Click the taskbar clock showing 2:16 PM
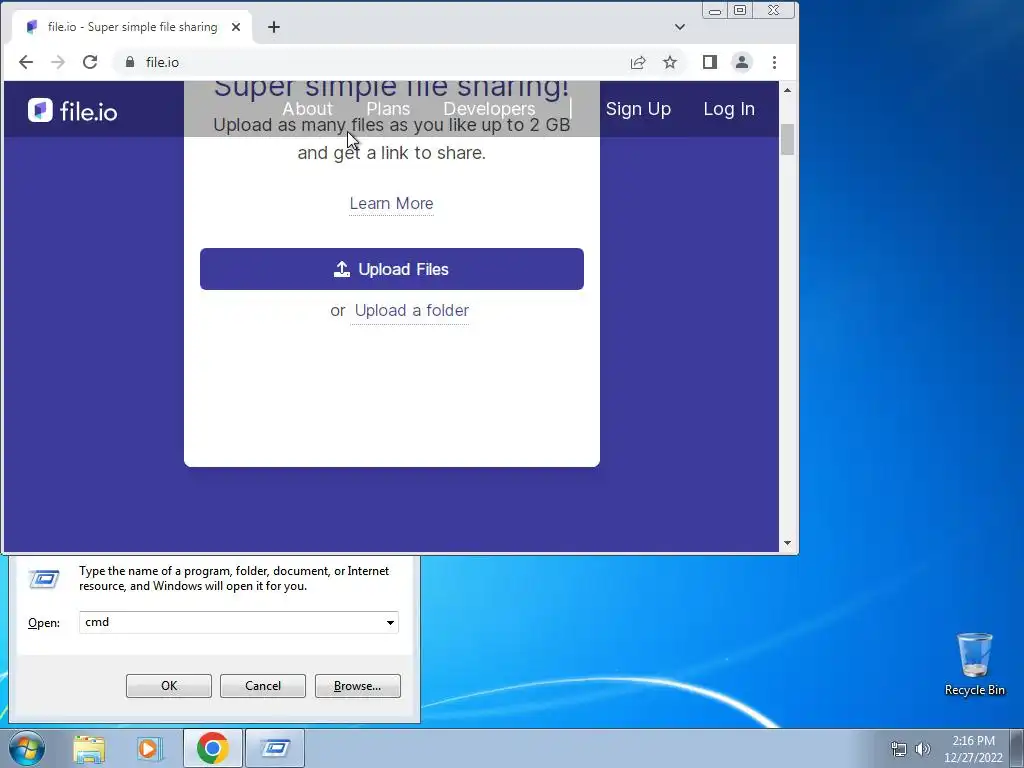The height and width of the screenshot is (768, 1024). [973, 749]
